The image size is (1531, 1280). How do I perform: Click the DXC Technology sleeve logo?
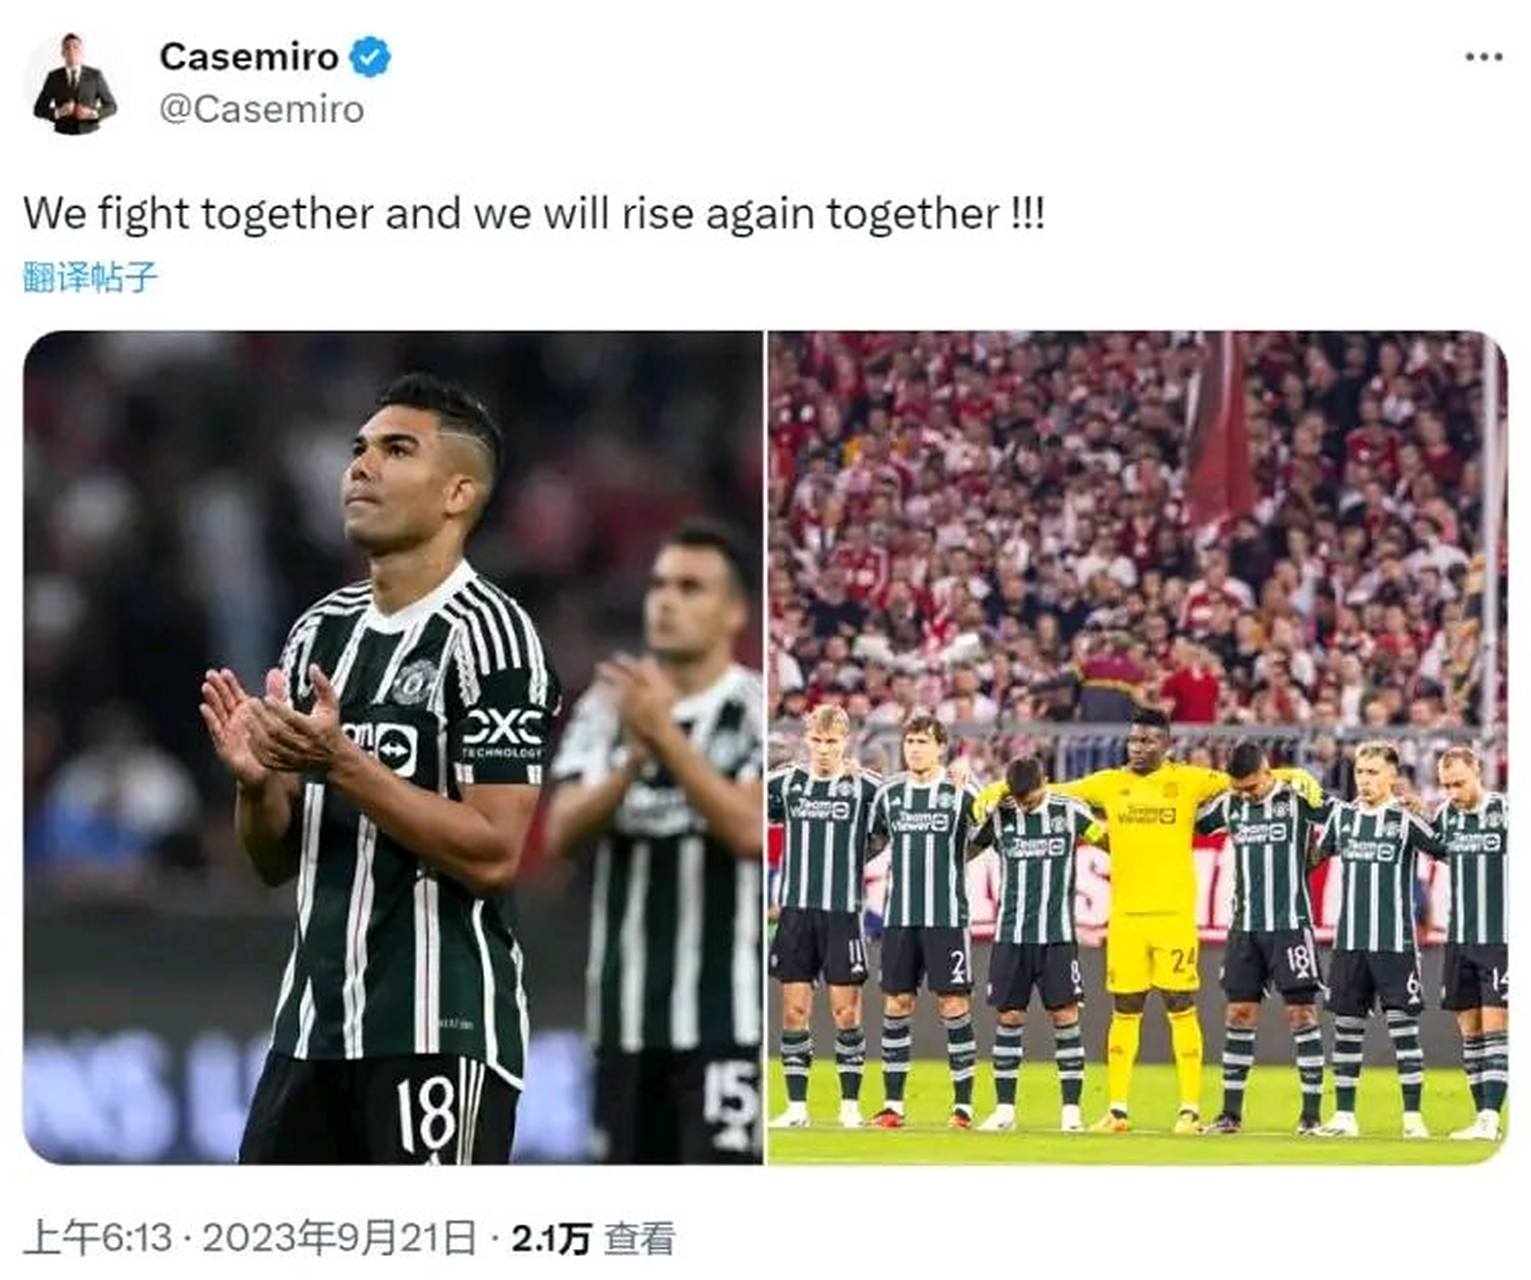pyautogui.click(x=503, y=733)
